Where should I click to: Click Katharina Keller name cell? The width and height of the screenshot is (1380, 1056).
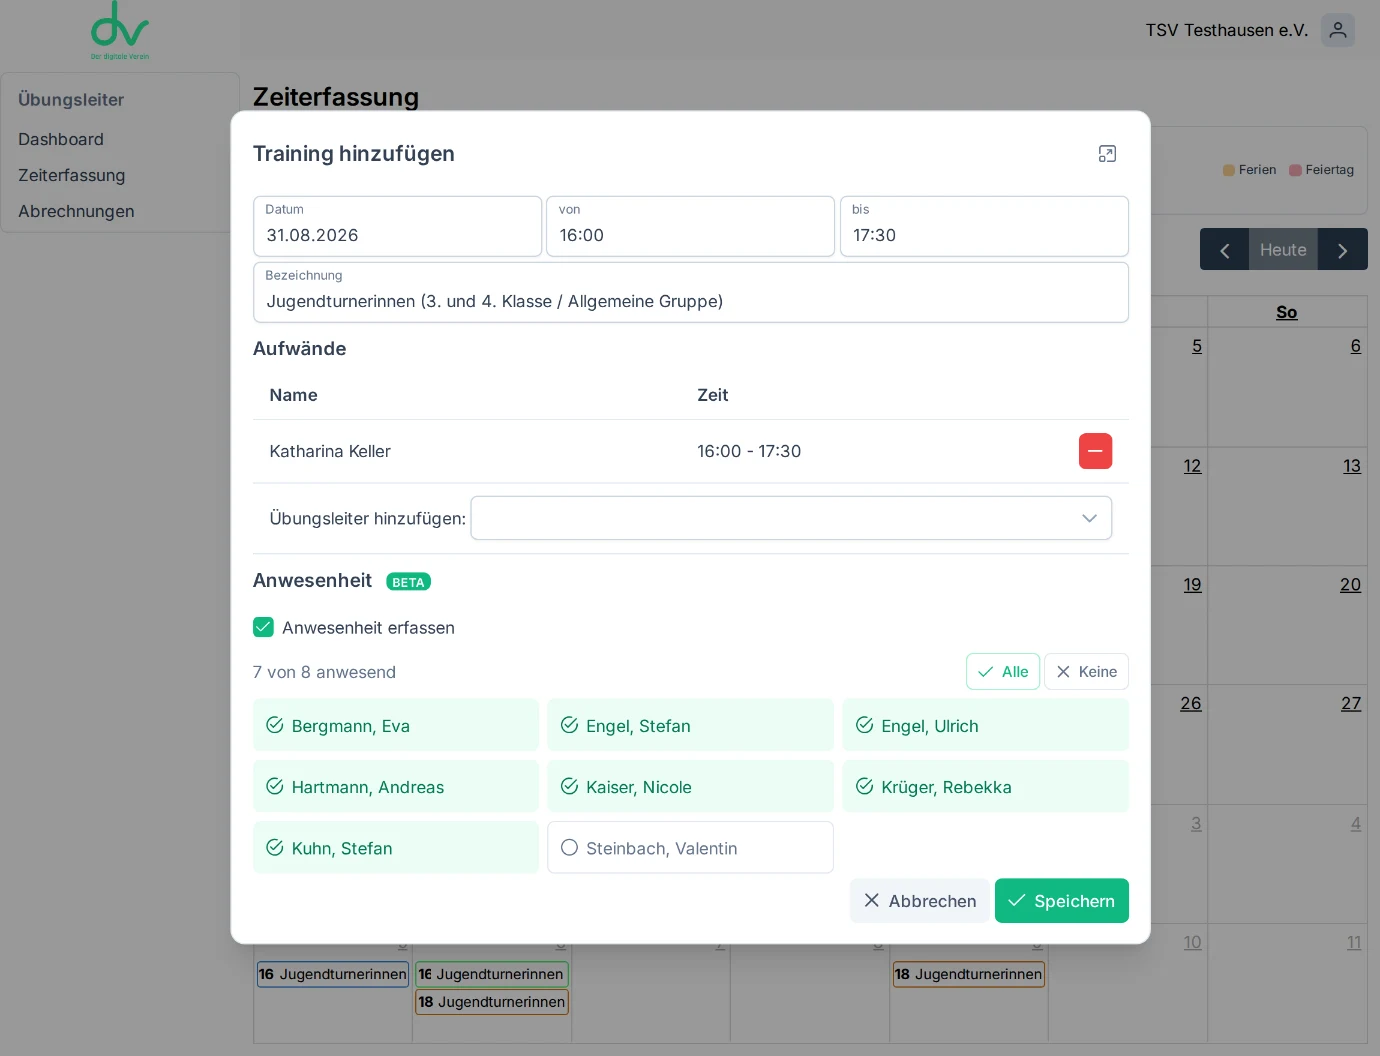pyautogui.click(x=330, y=451)
